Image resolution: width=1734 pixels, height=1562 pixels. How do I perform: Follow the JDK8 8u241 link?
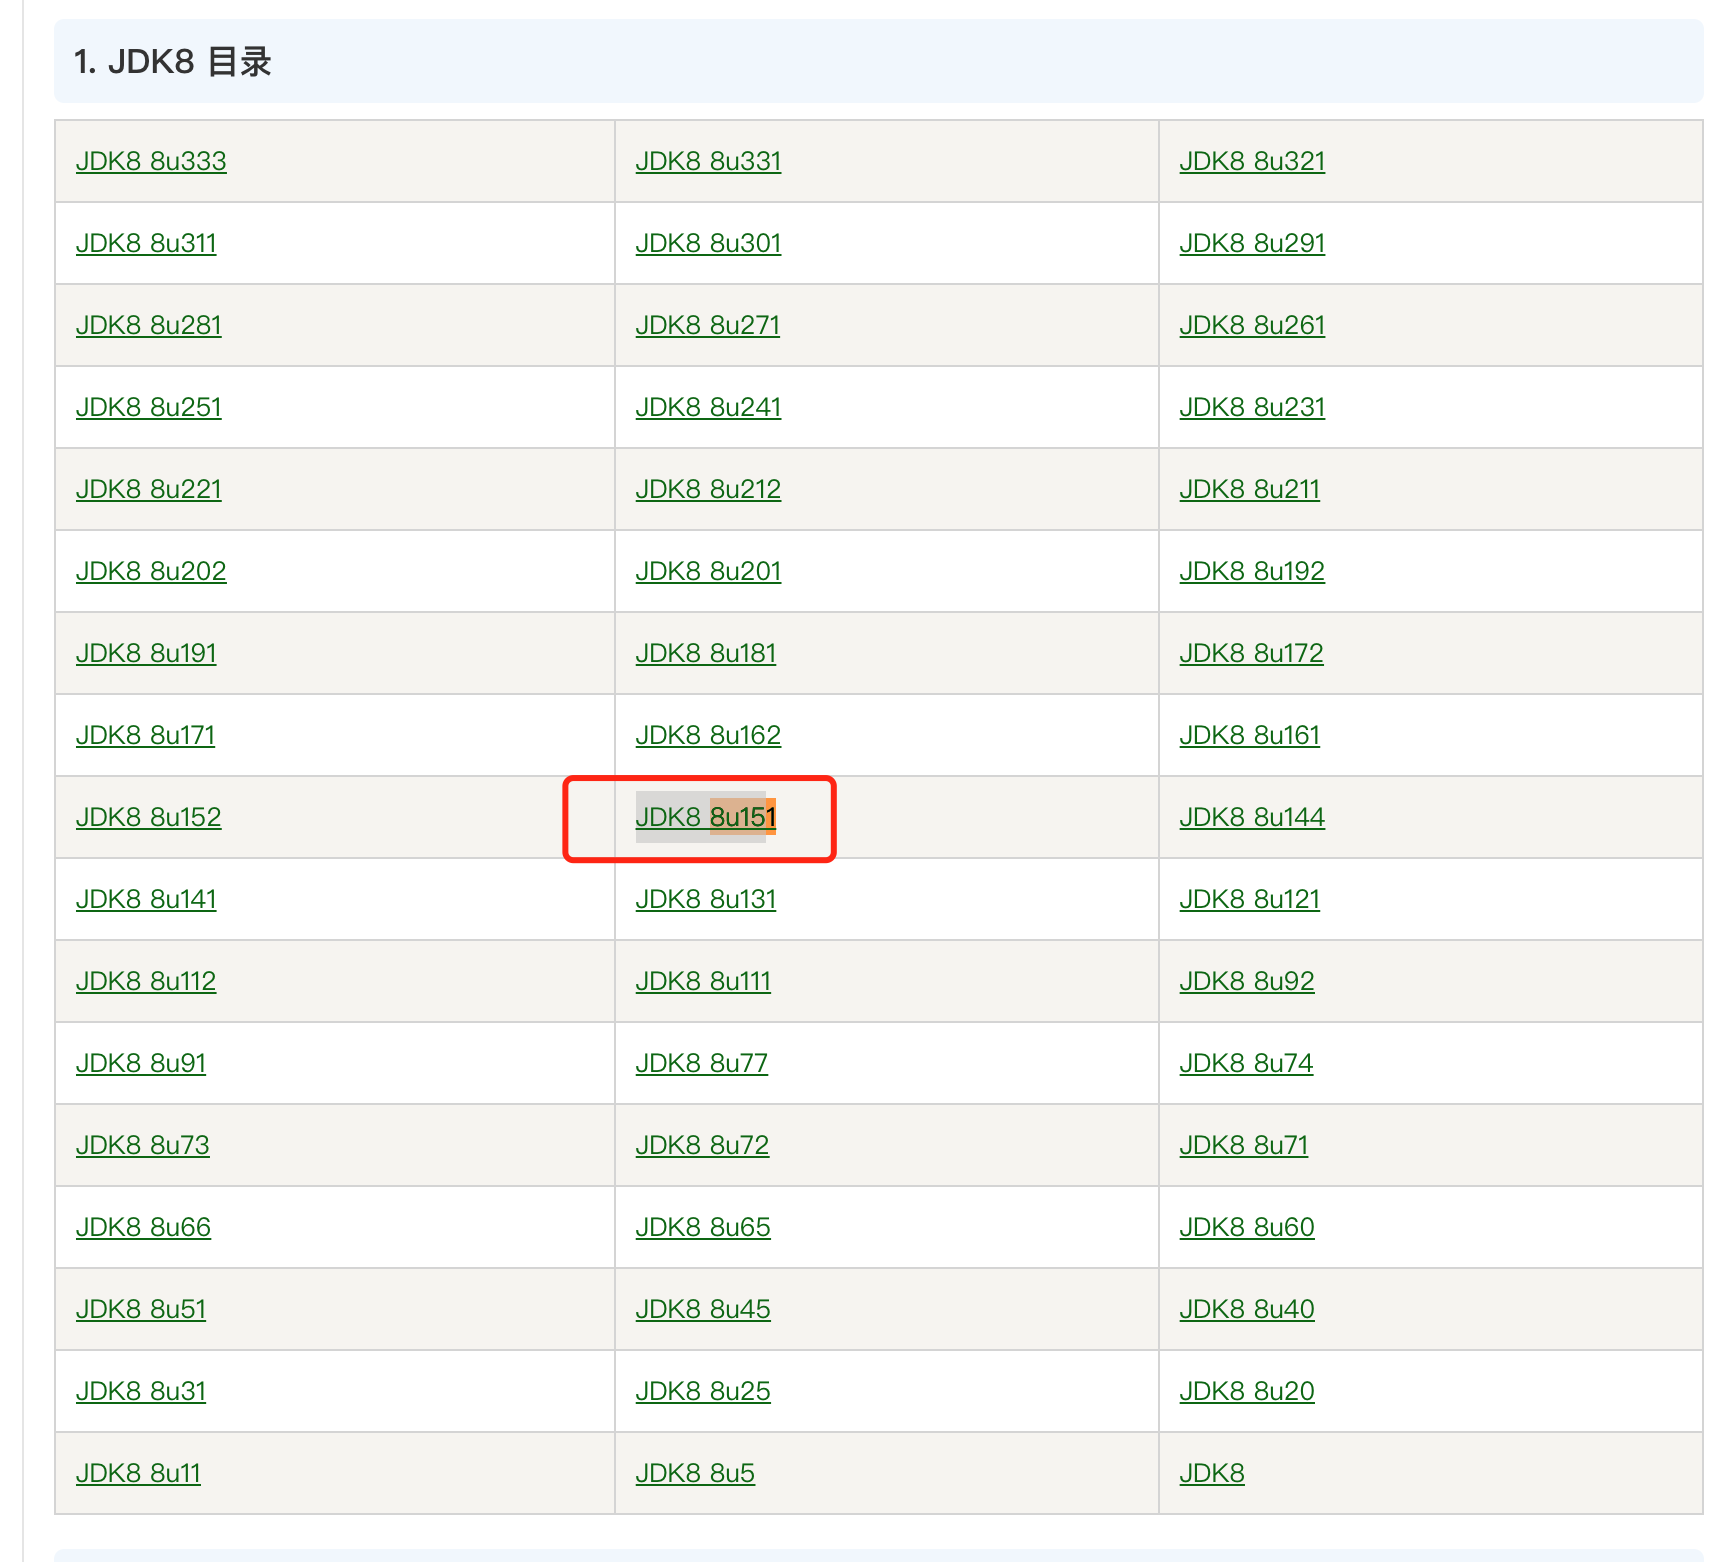708,407
